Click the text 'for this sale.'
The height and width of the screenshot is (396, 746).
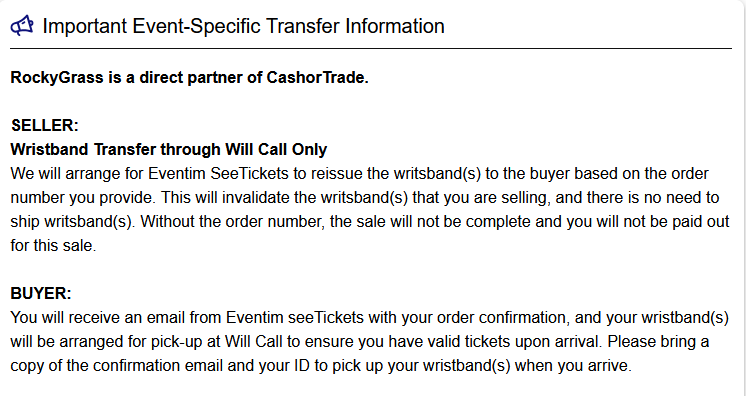53,246
